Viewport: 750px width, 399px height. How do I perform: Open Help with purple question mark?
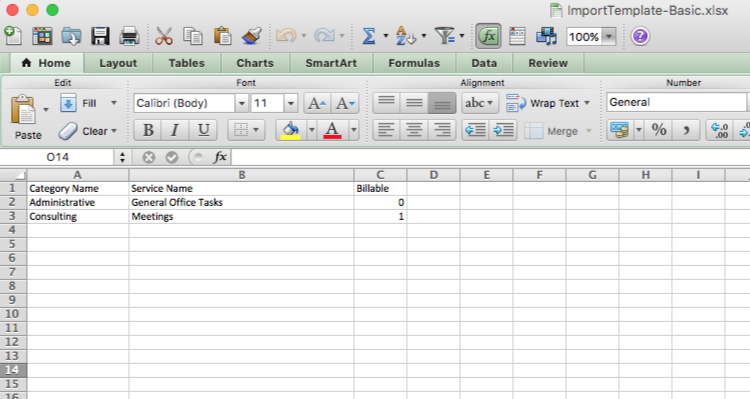click(x=640, y=36)
